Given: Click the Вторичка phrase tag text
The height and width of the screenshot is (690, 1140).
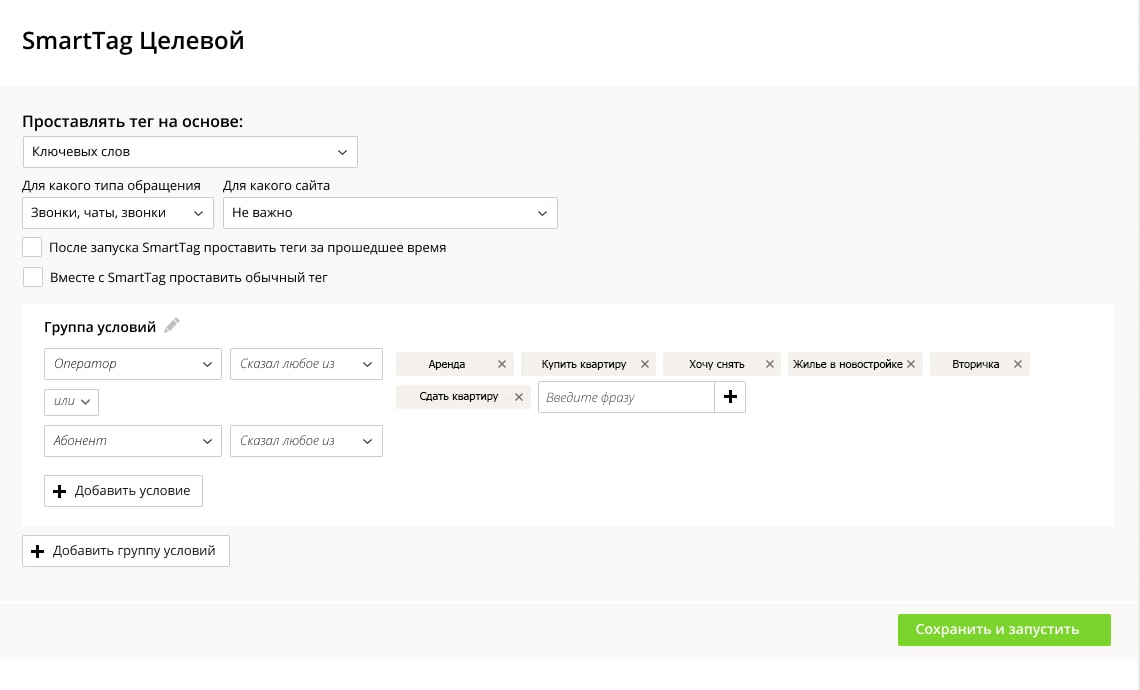Looking at the screenshot, I should coord(976,364).
